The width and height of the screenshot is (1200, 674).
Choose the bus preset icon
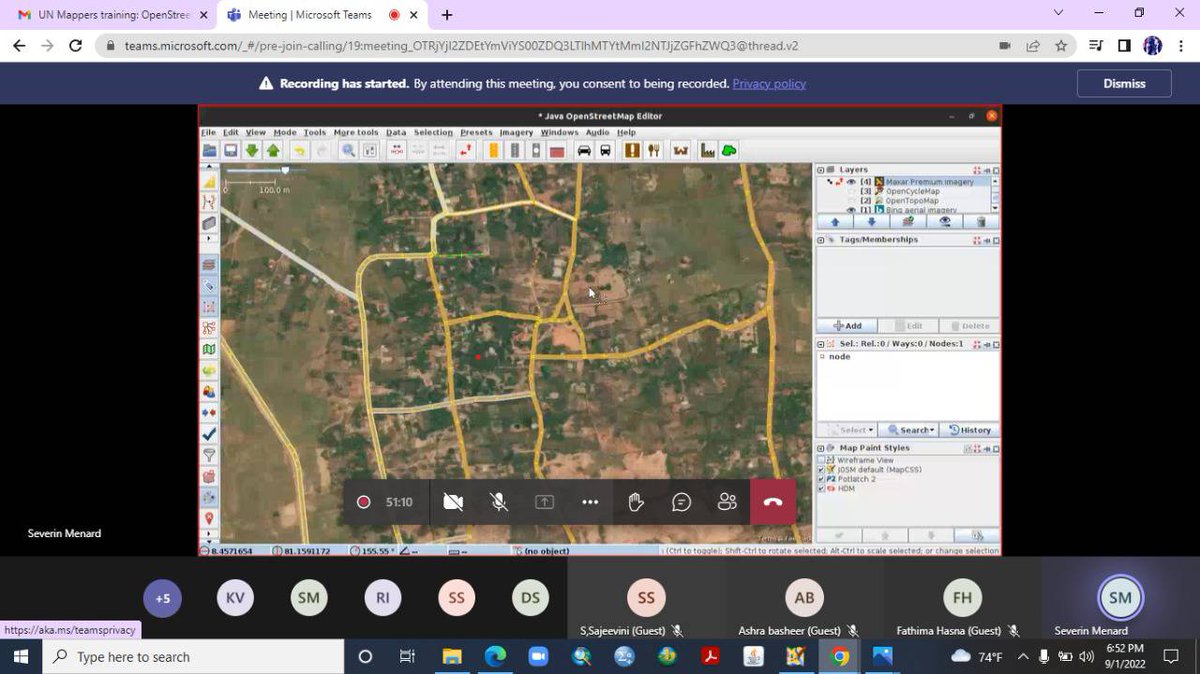(x=605, y=151)
